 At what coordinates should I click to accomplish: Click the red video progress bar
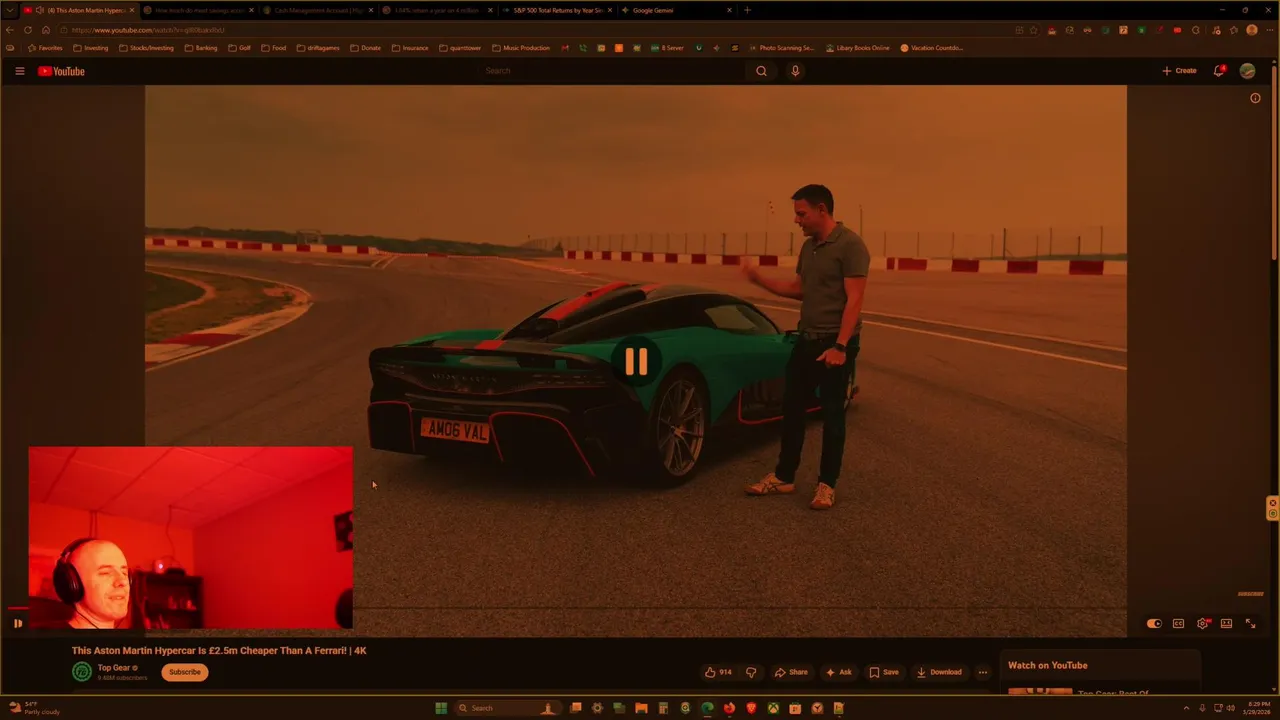(19, 608)
